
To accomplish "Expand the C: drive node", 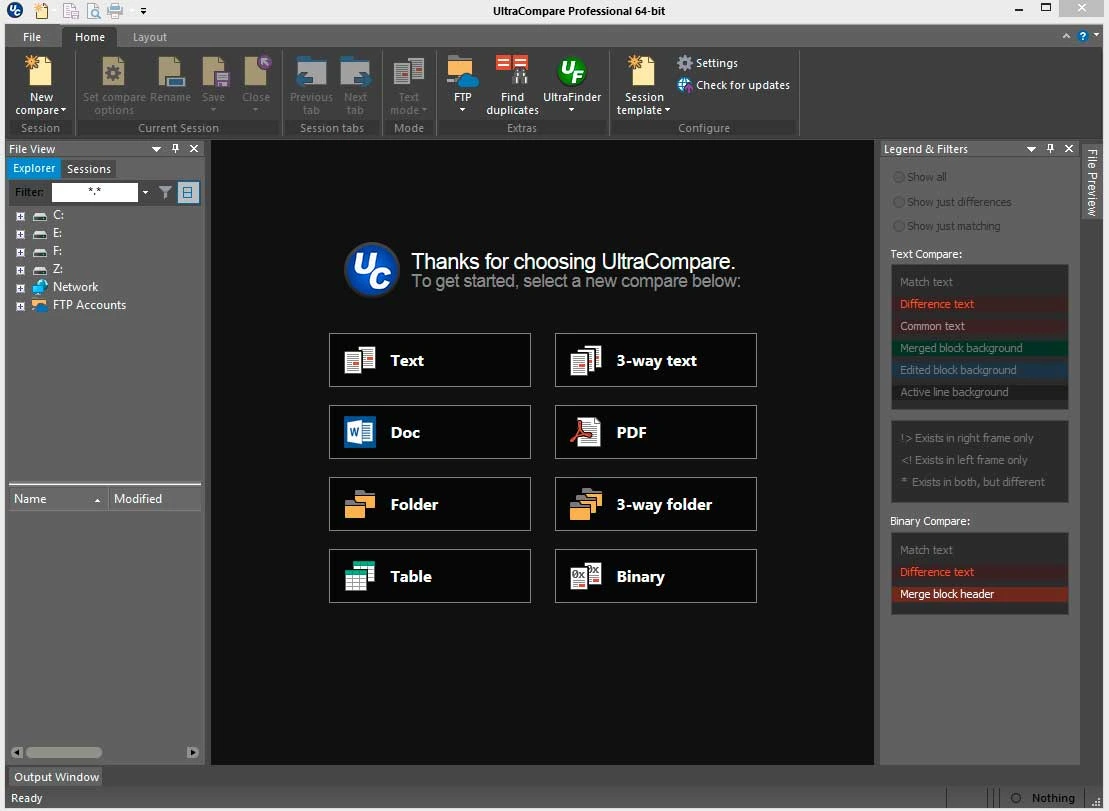I will 21,216.
